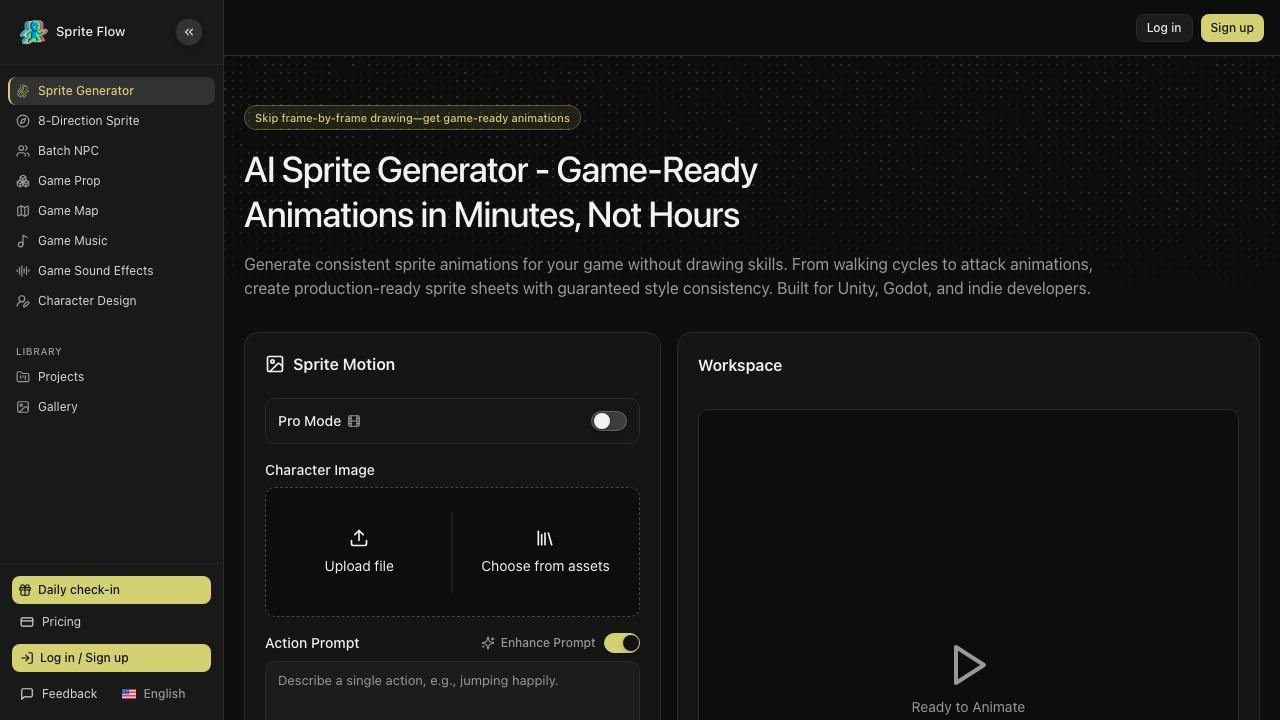Click the 8-Direction Sprite compass icon
Screen dimensions: 1280x720
tap(23, 121)
